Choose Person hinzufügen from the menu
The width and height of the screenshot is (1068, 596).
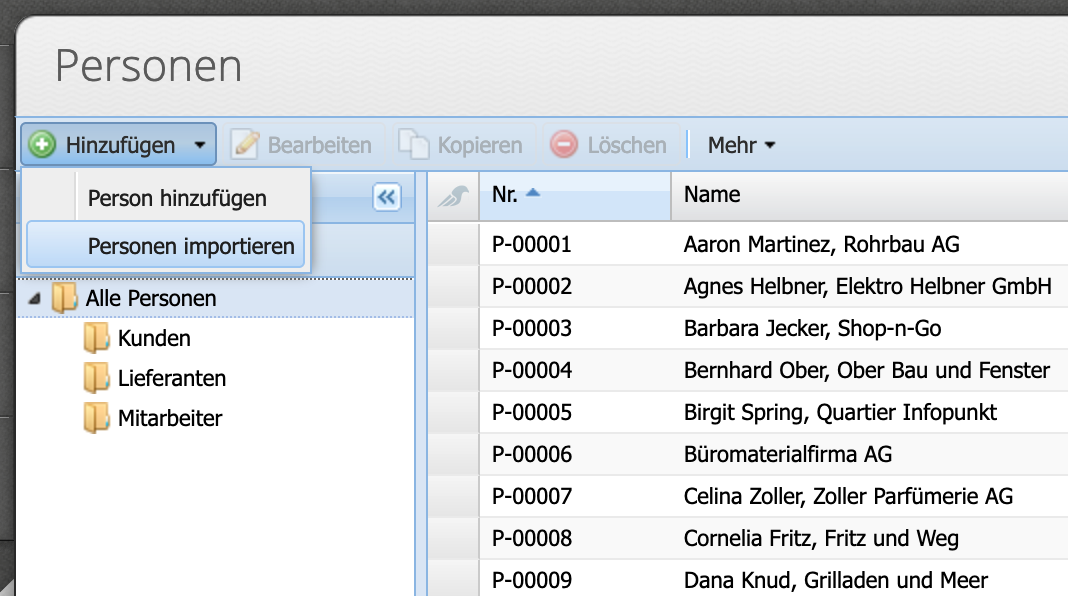[x=178, y=198]
